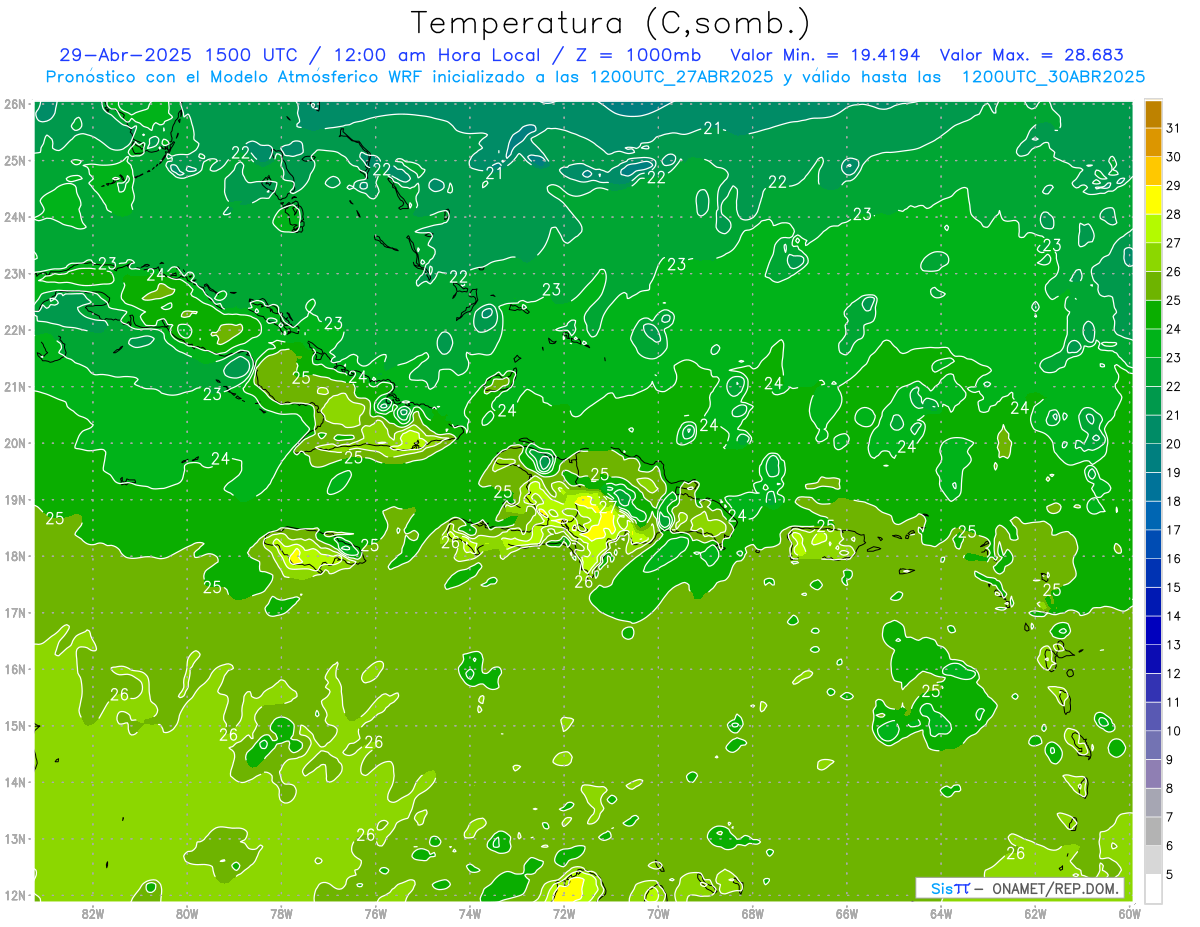Click the legend scale label '5'

coord(1171,875)
